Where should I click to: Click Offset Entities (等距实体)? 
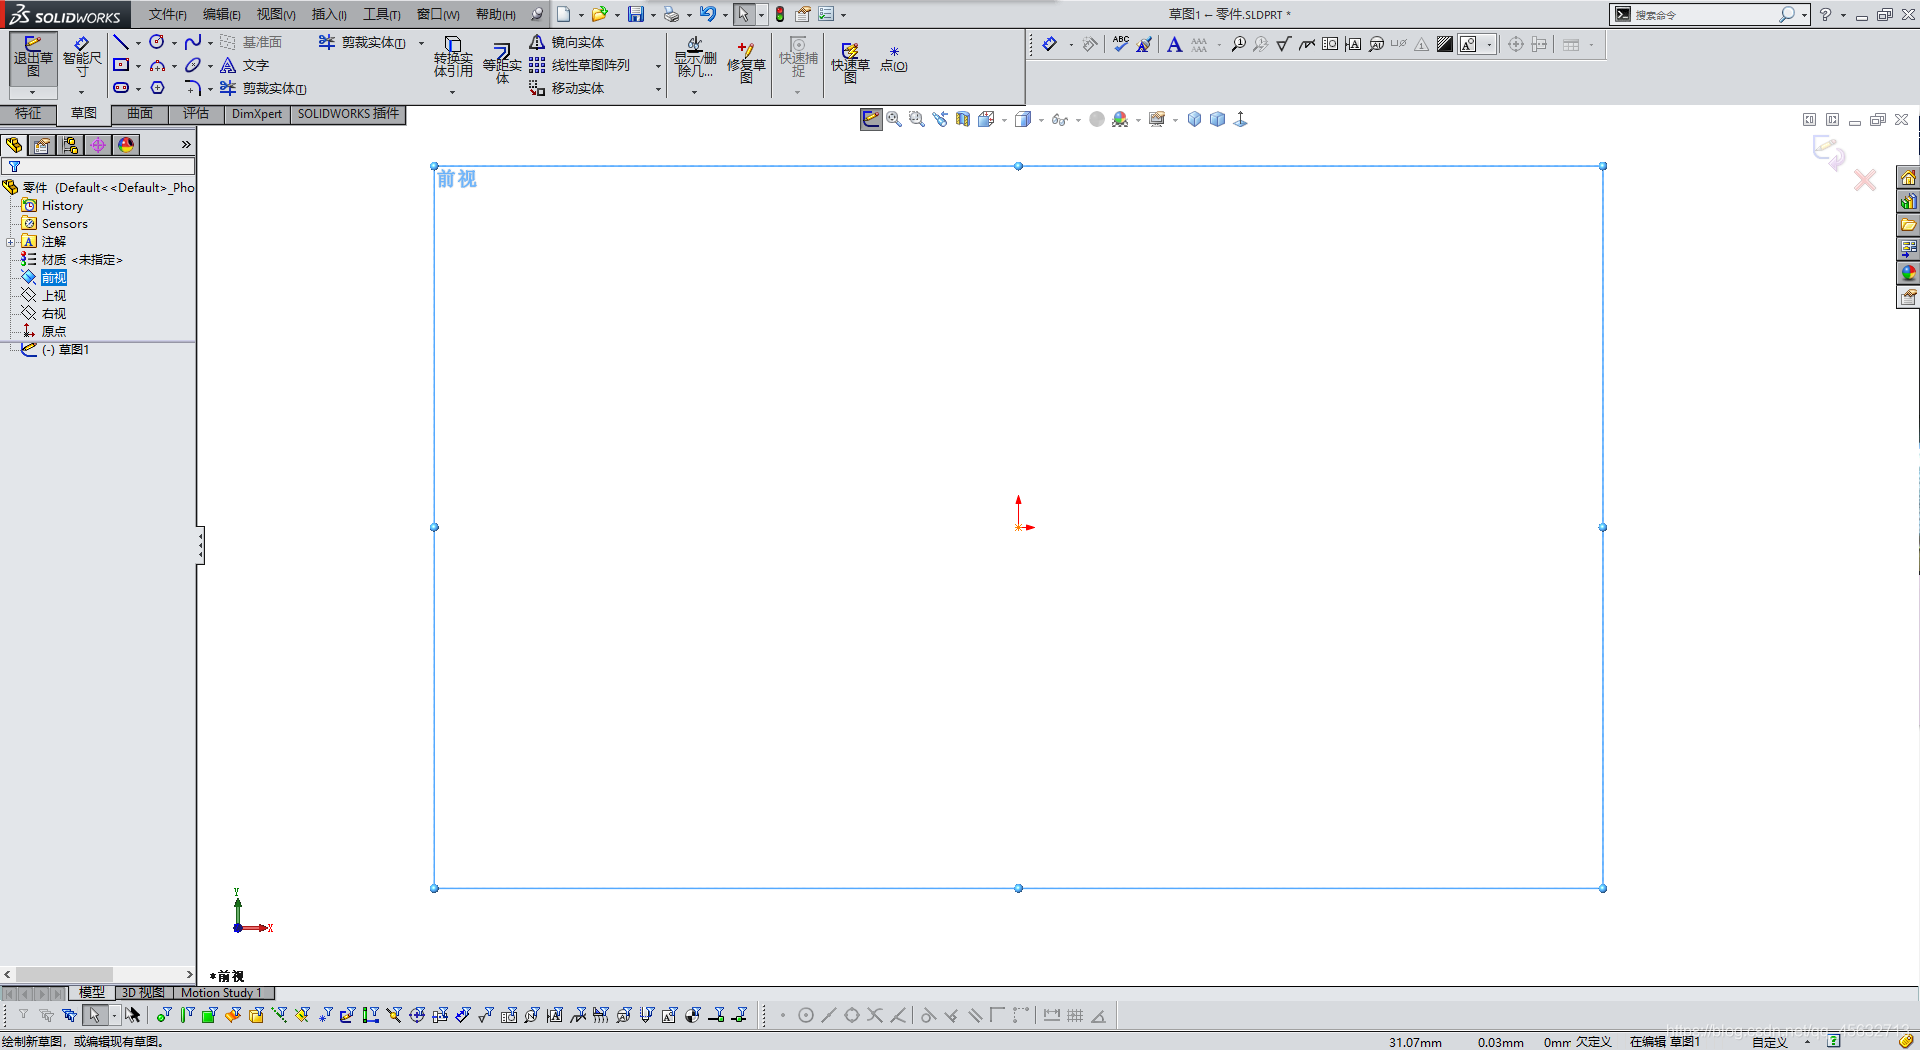502,62
